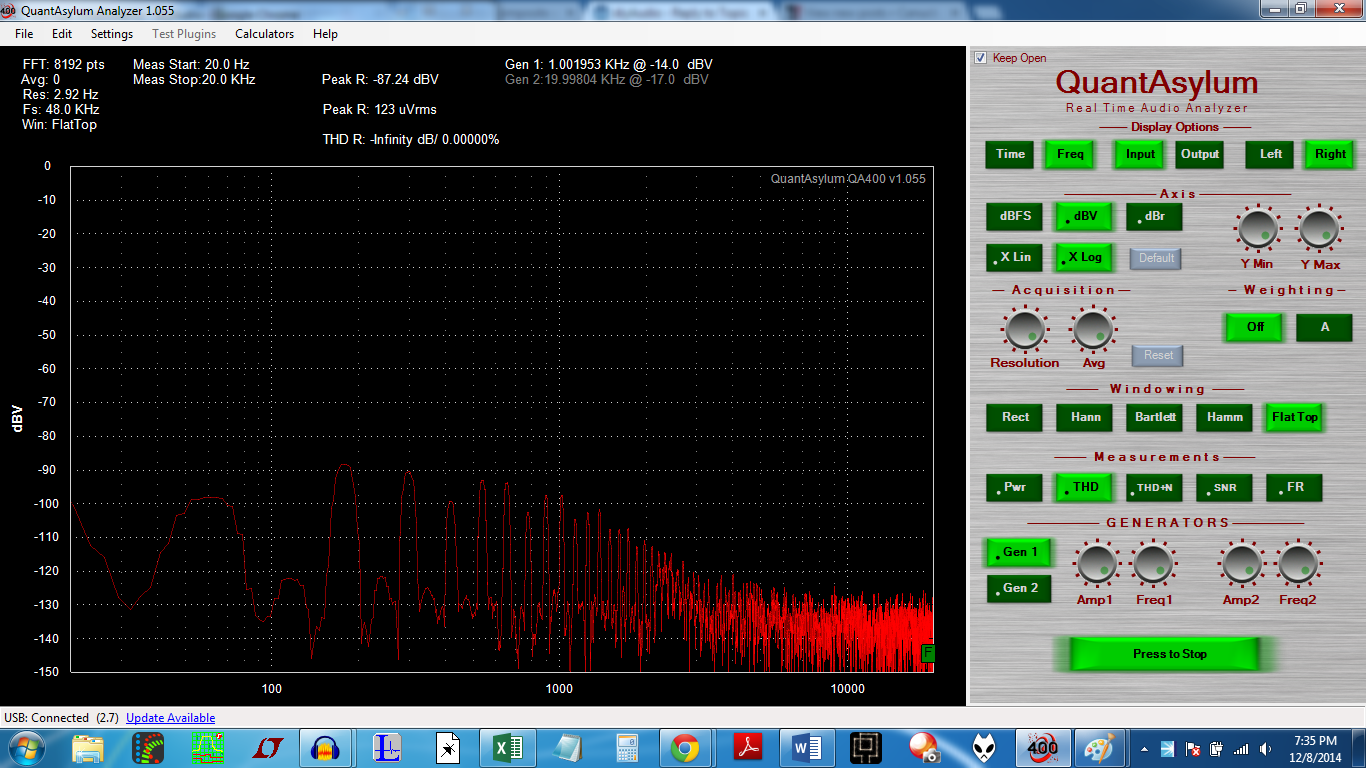Open the green waveform app in taskbar

click(207, 748)
